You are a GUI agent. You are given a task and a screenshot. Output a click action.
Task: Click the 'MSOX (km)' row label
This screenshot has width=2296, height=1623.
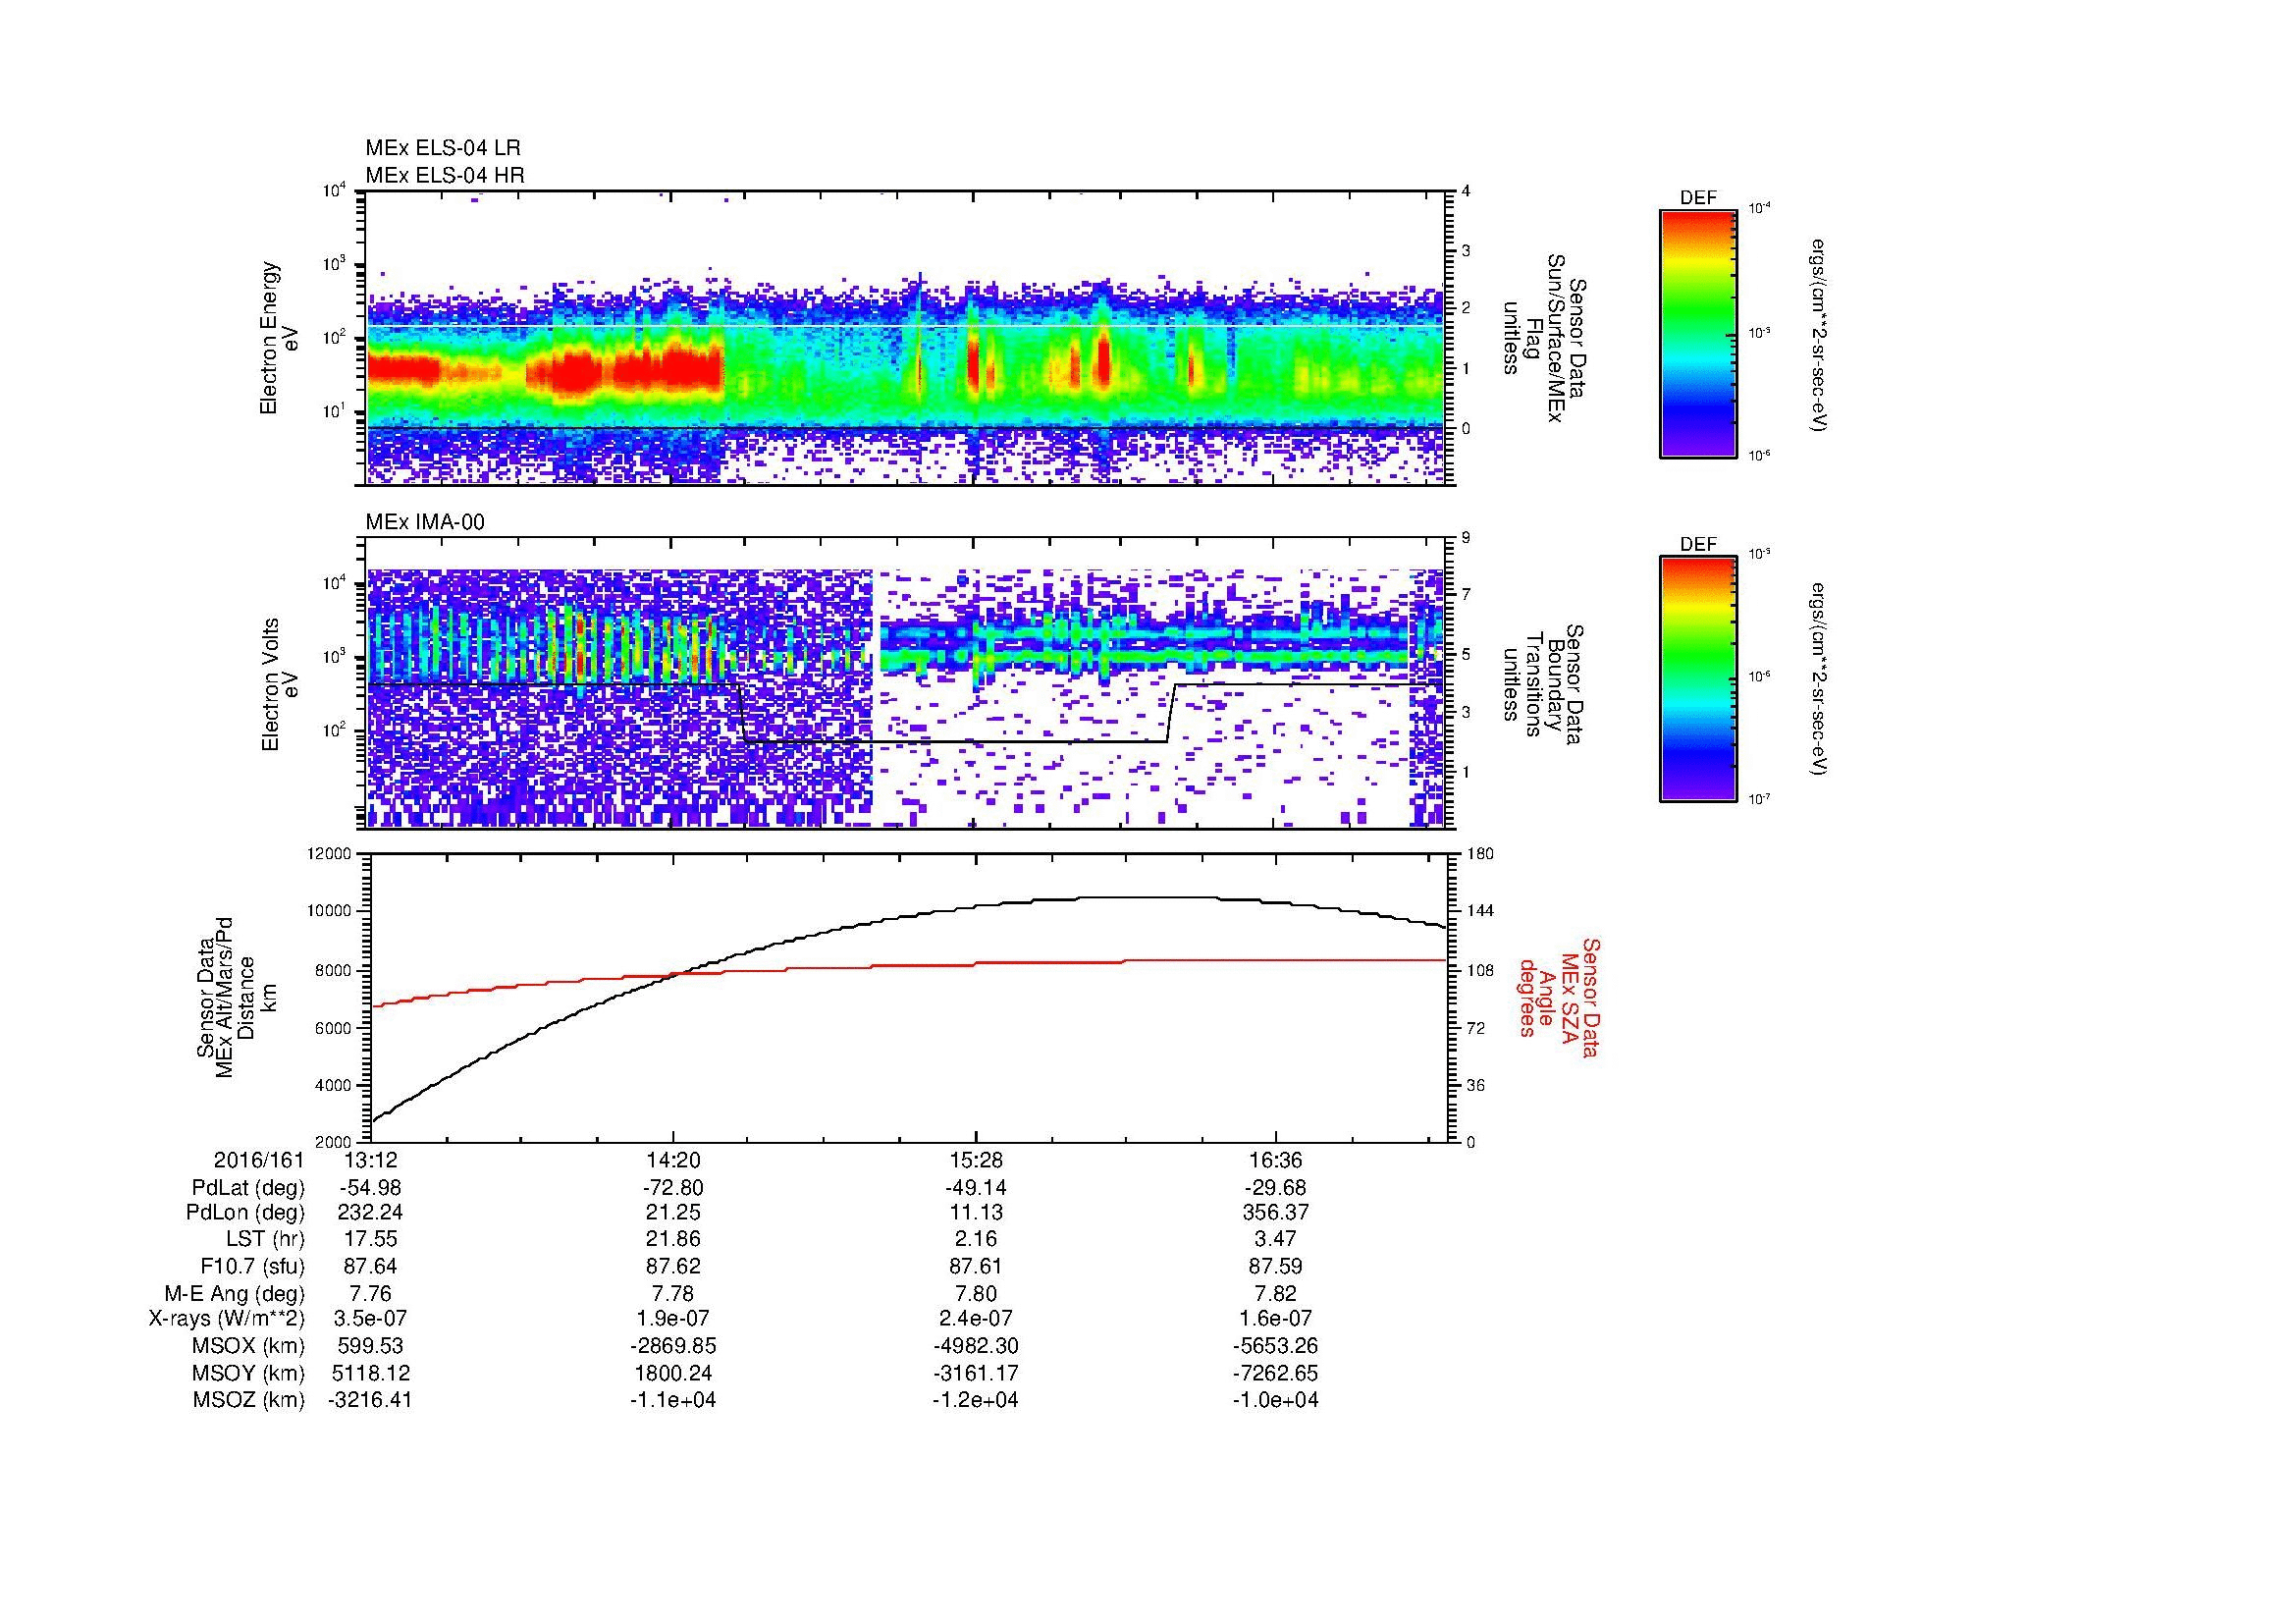click(x=249, y=1346)
